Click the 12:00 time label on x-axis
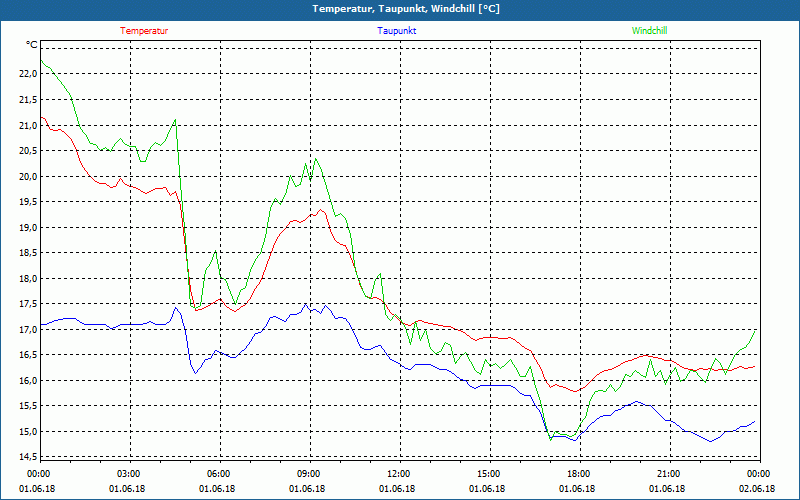 pos(398,474)
